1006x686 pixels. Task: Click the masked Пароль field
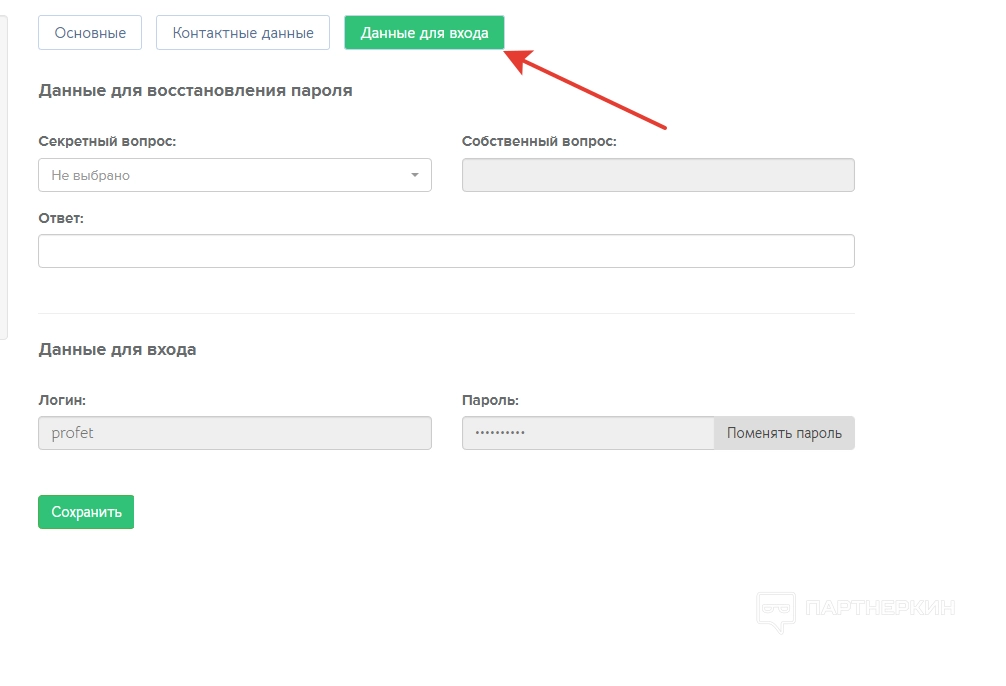588,433
